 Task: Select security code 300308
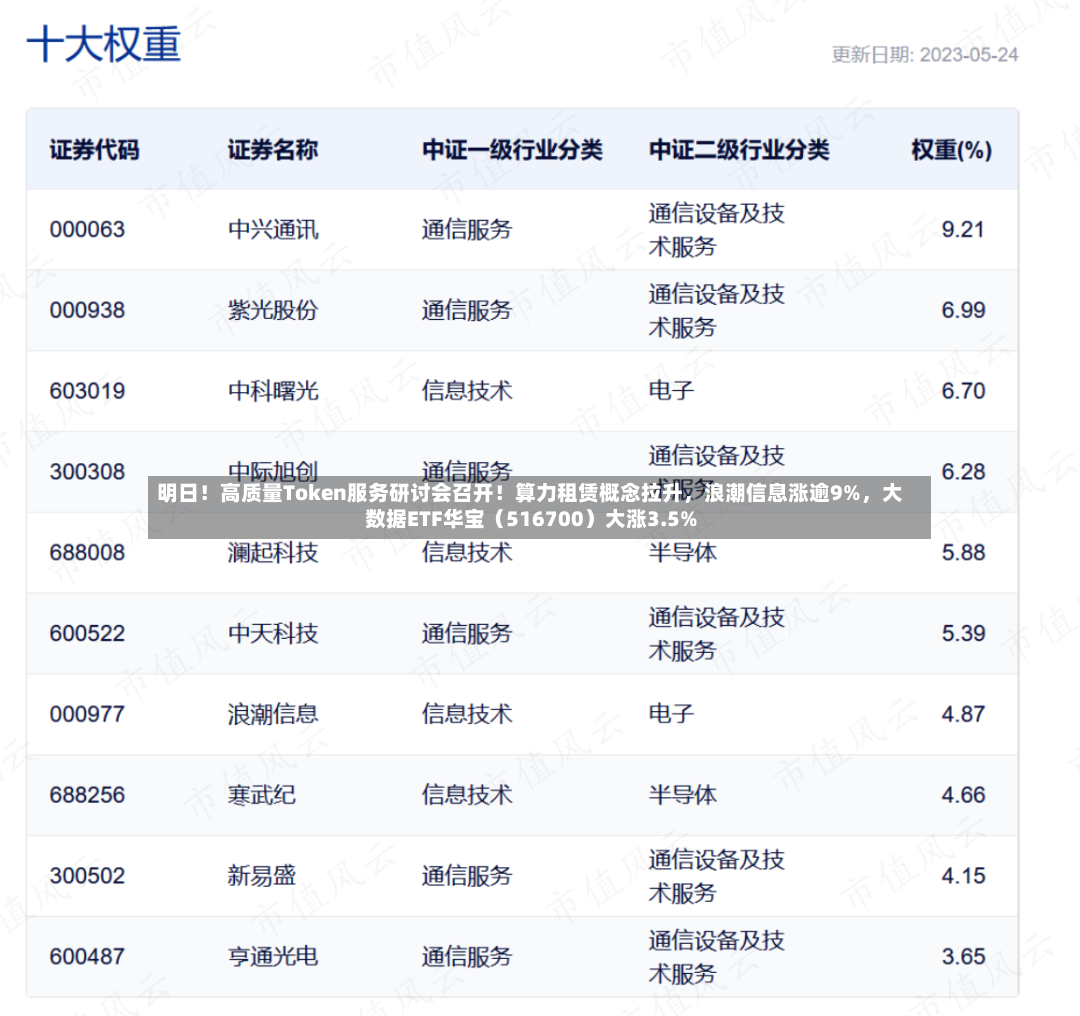tap(87, 471)
